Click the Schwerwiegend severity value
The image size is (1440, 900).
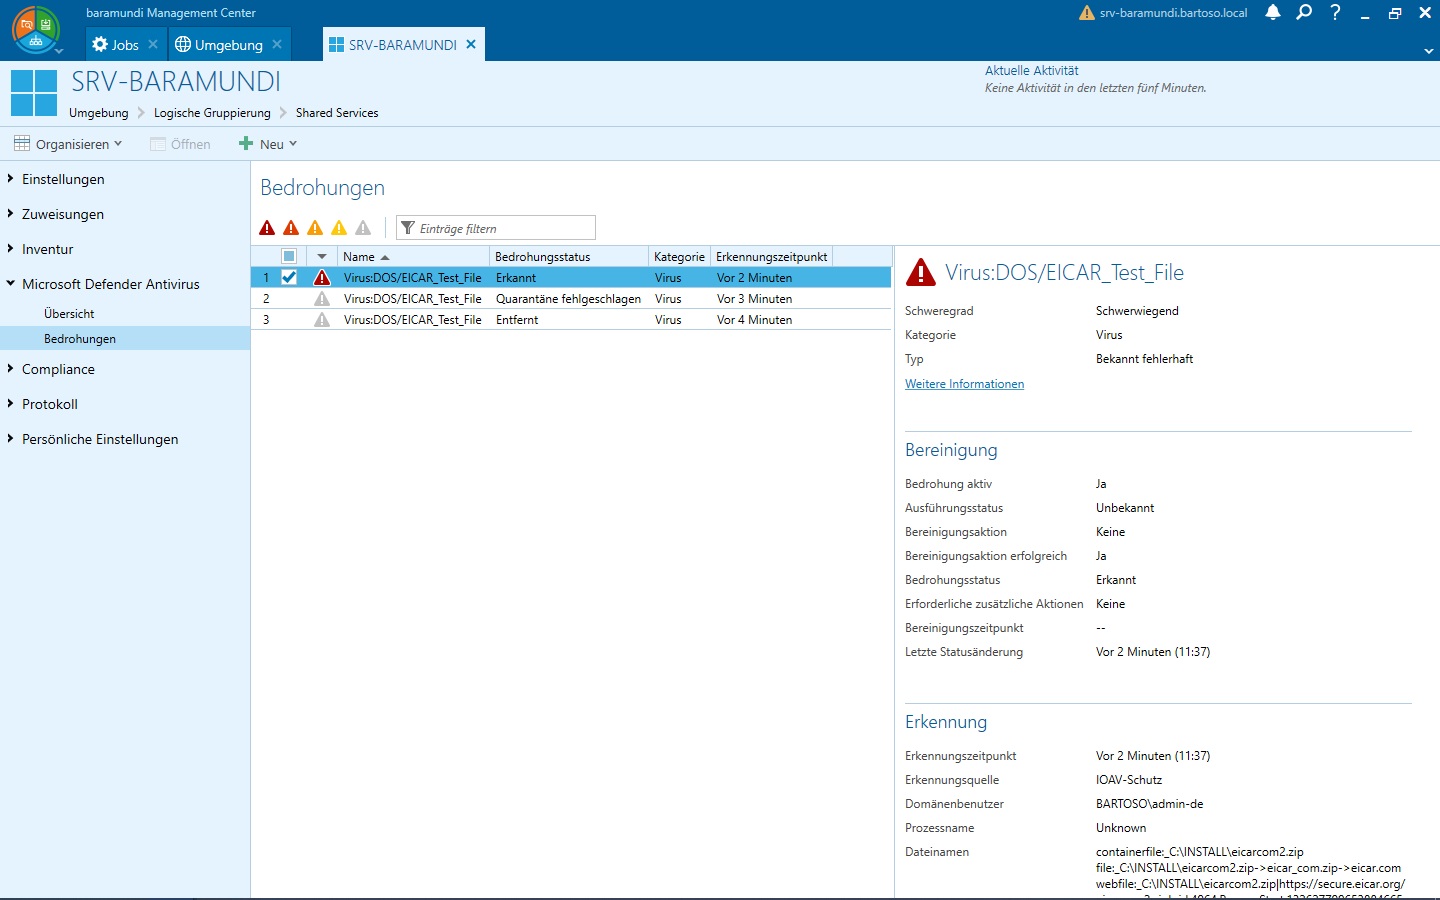(x=1137, y=311)
